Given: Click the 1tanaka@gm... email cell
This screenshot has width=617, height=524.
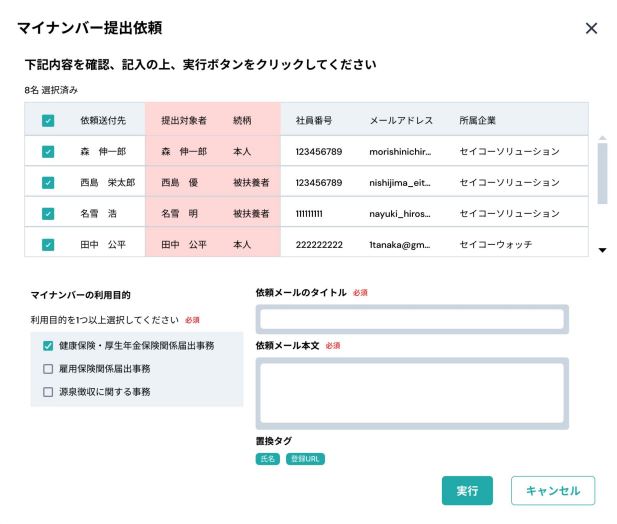Looking at the screenshot, I should 400,245.
